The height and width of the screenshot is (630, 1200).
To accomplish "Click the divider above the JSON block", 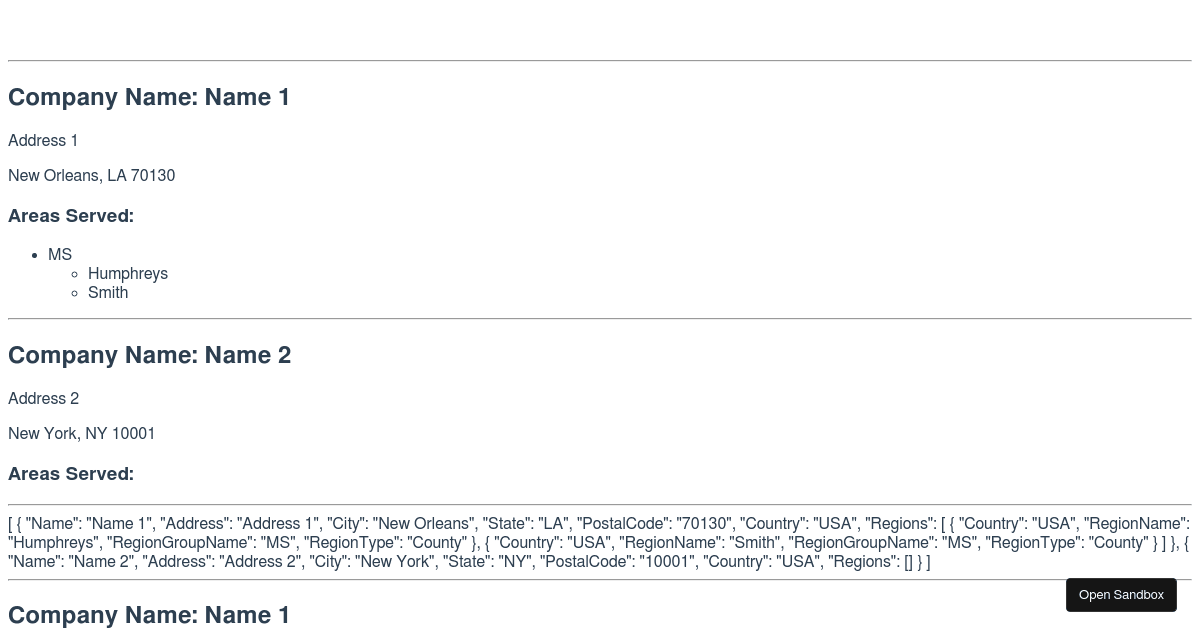I will click(600, 505).
